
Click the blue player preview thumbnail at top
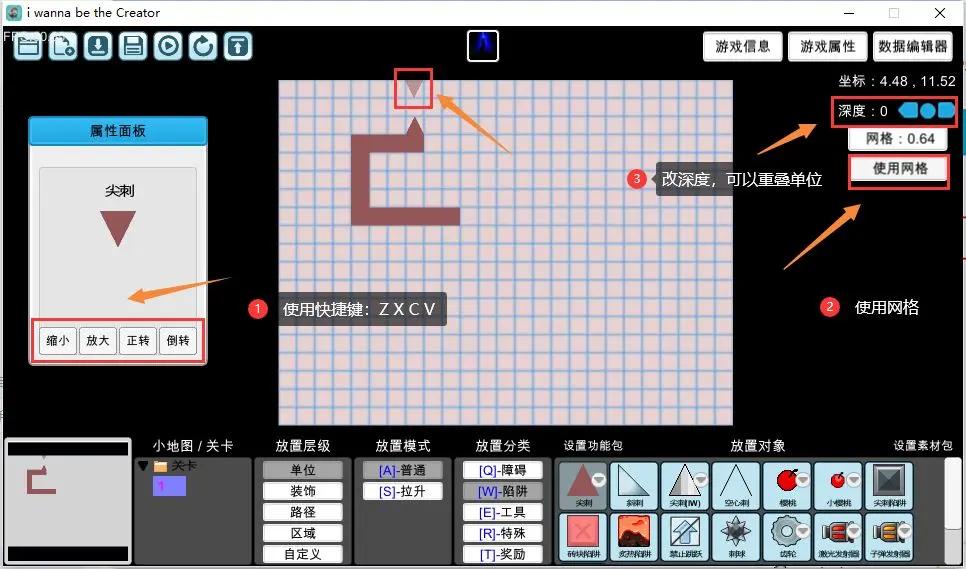coord(482,46)
